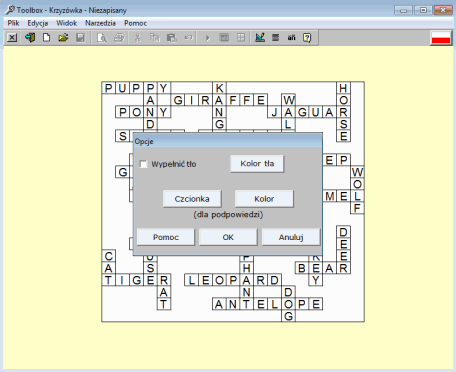Click the Czcionka button
This screenshot has width=456, height=372.
192,199
